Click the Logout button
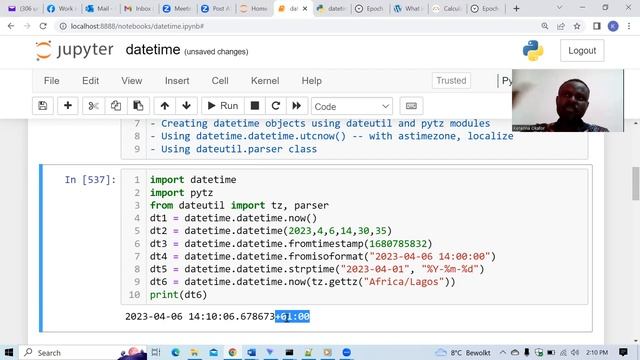Viewport: 640px width, 360px height. pyautogui.click(x=582, y=51)
